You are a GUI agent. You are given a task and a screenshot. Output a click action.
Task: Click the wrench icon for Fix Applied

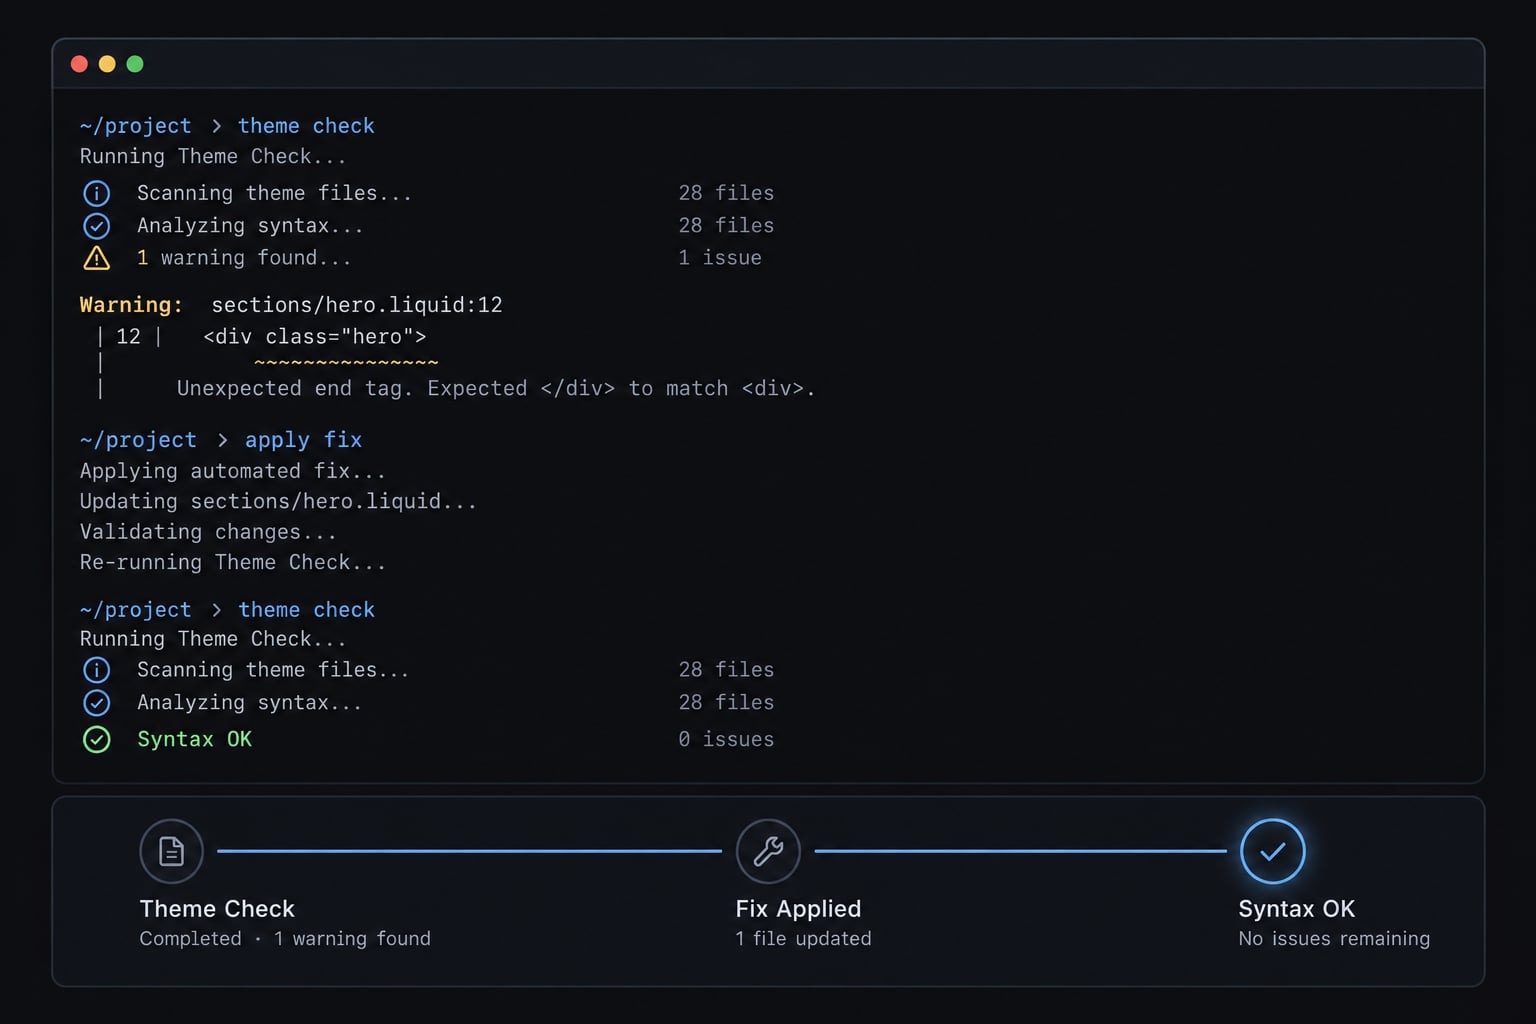768,851
